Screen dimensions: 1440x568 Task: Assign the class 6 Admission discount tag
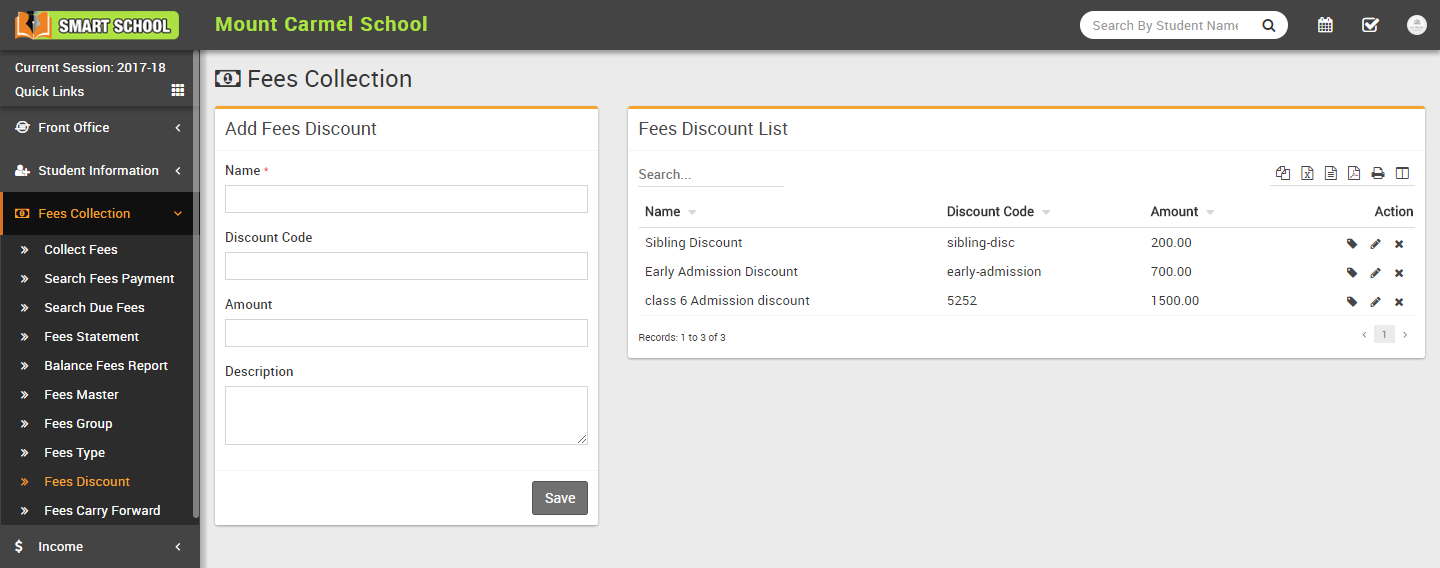point(1352,301)
